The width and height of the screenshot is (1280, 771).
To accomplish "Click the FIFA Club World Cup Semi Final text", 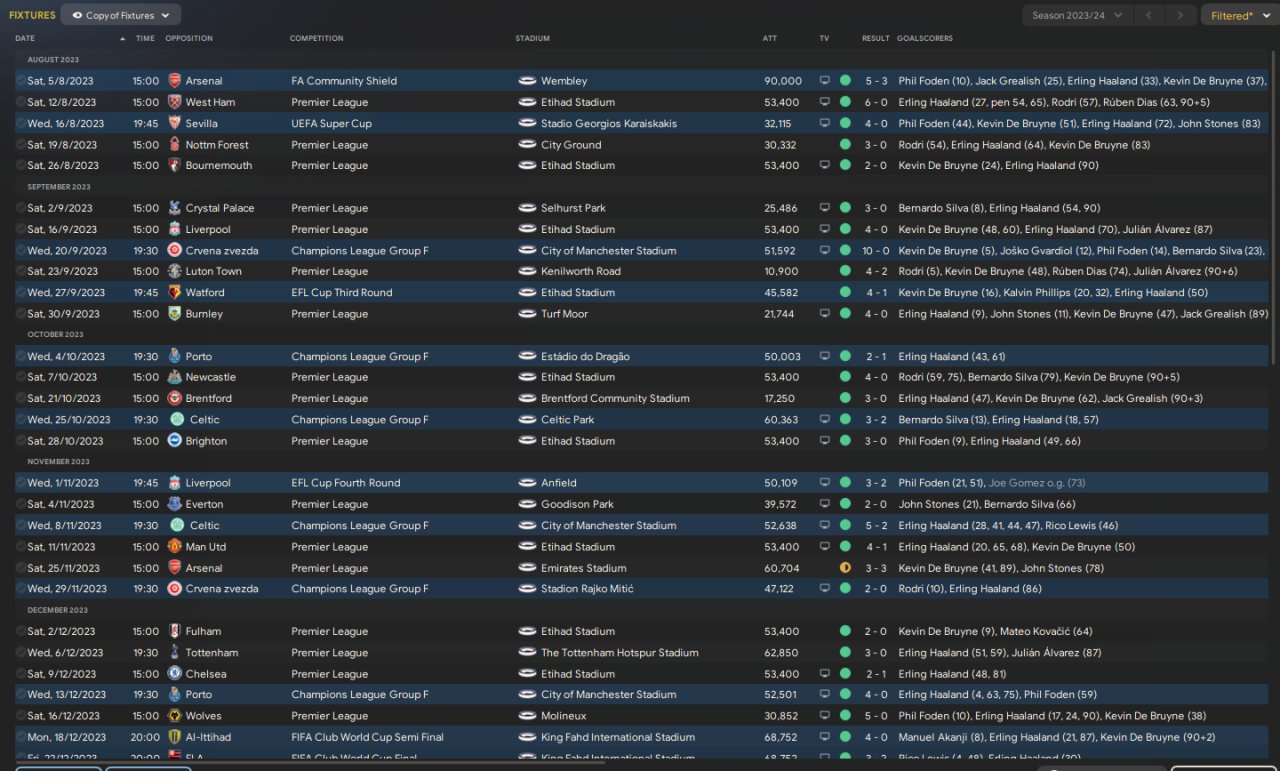I will click(x=367, y=737).
